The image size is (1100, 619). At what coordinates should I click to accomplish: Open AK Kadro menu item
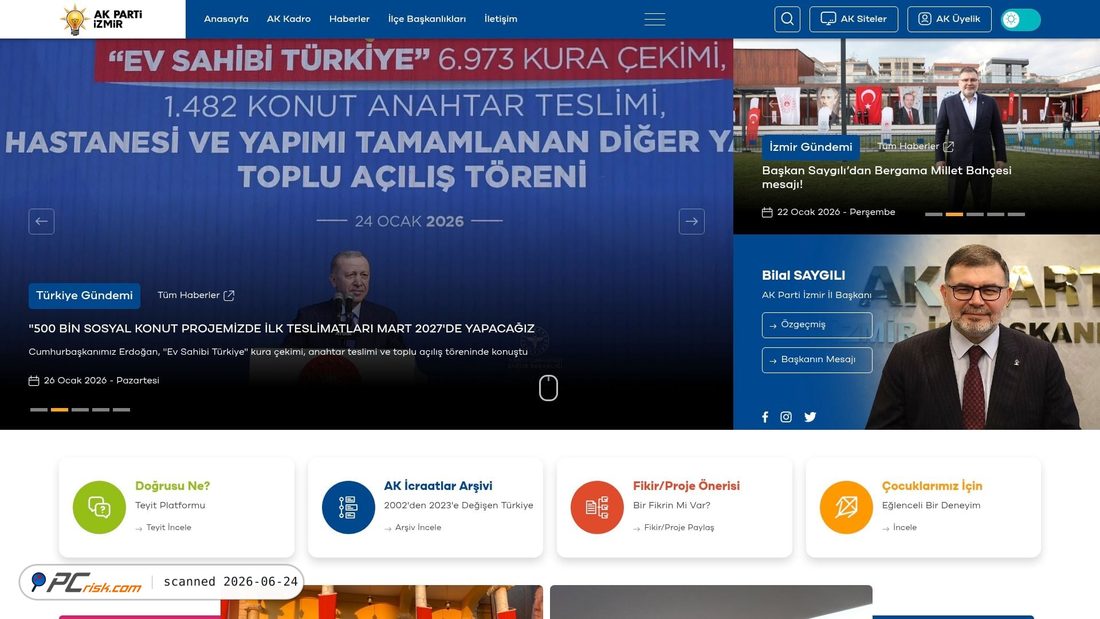(x=288, y=19)
